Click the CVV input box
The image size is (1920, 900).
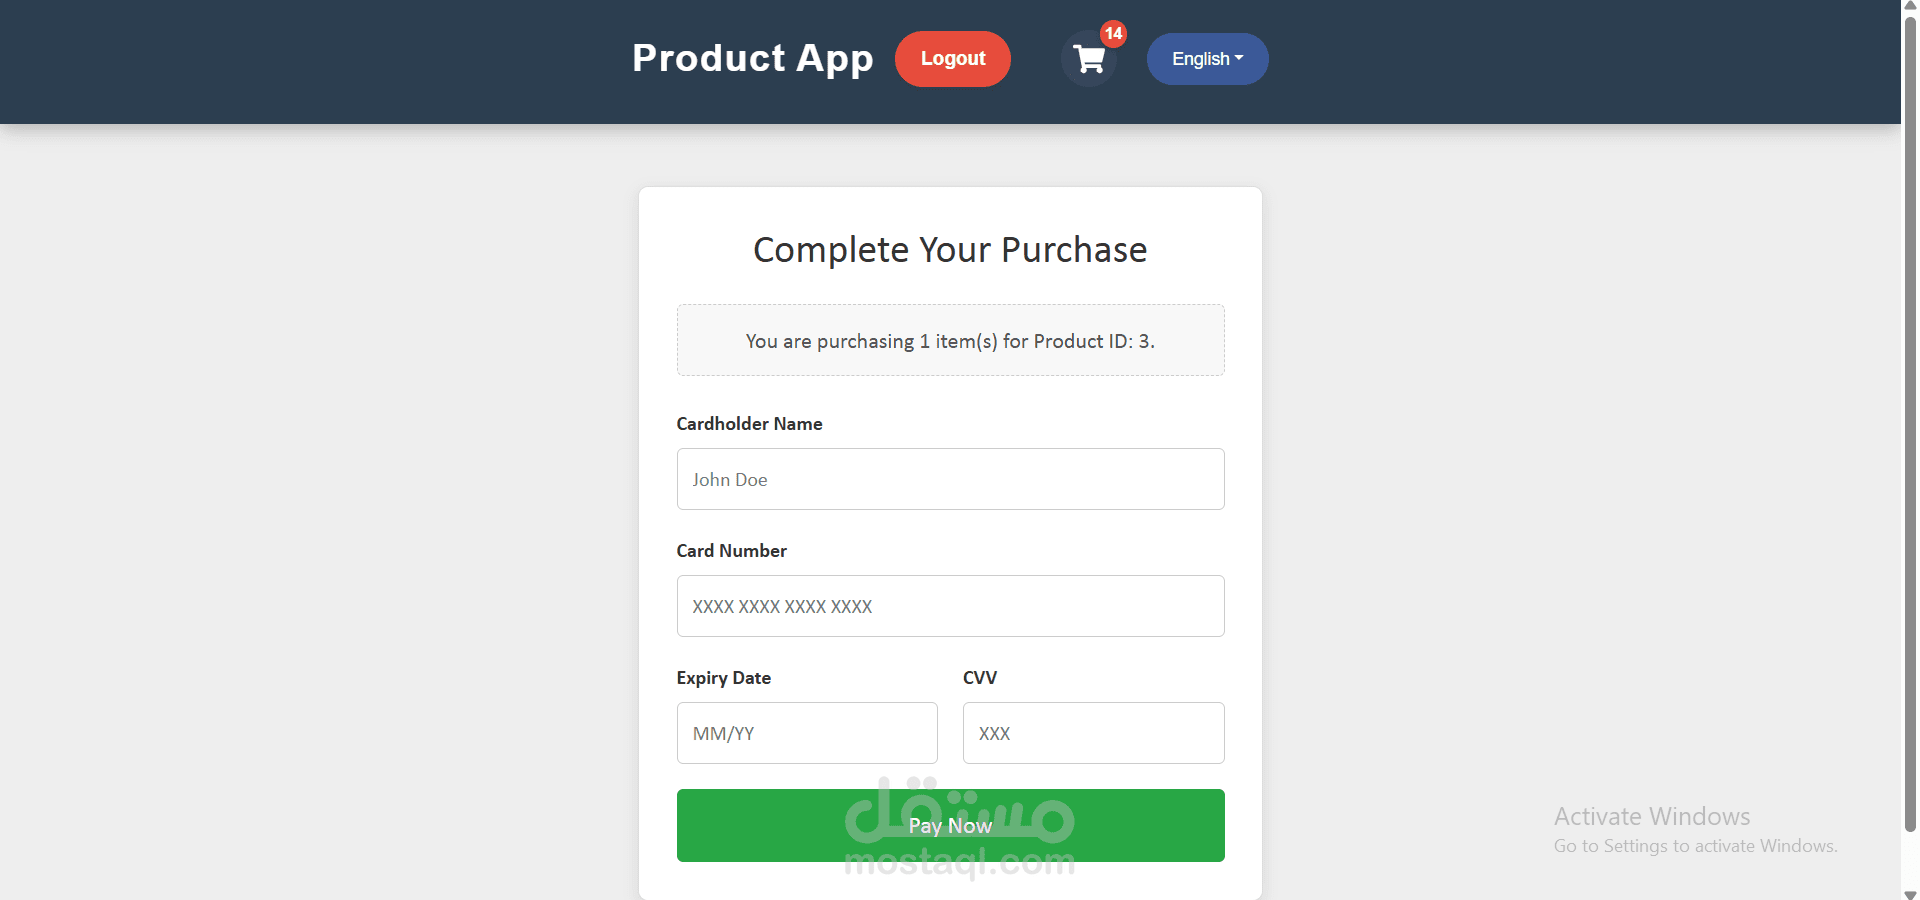click(1093, 733)
